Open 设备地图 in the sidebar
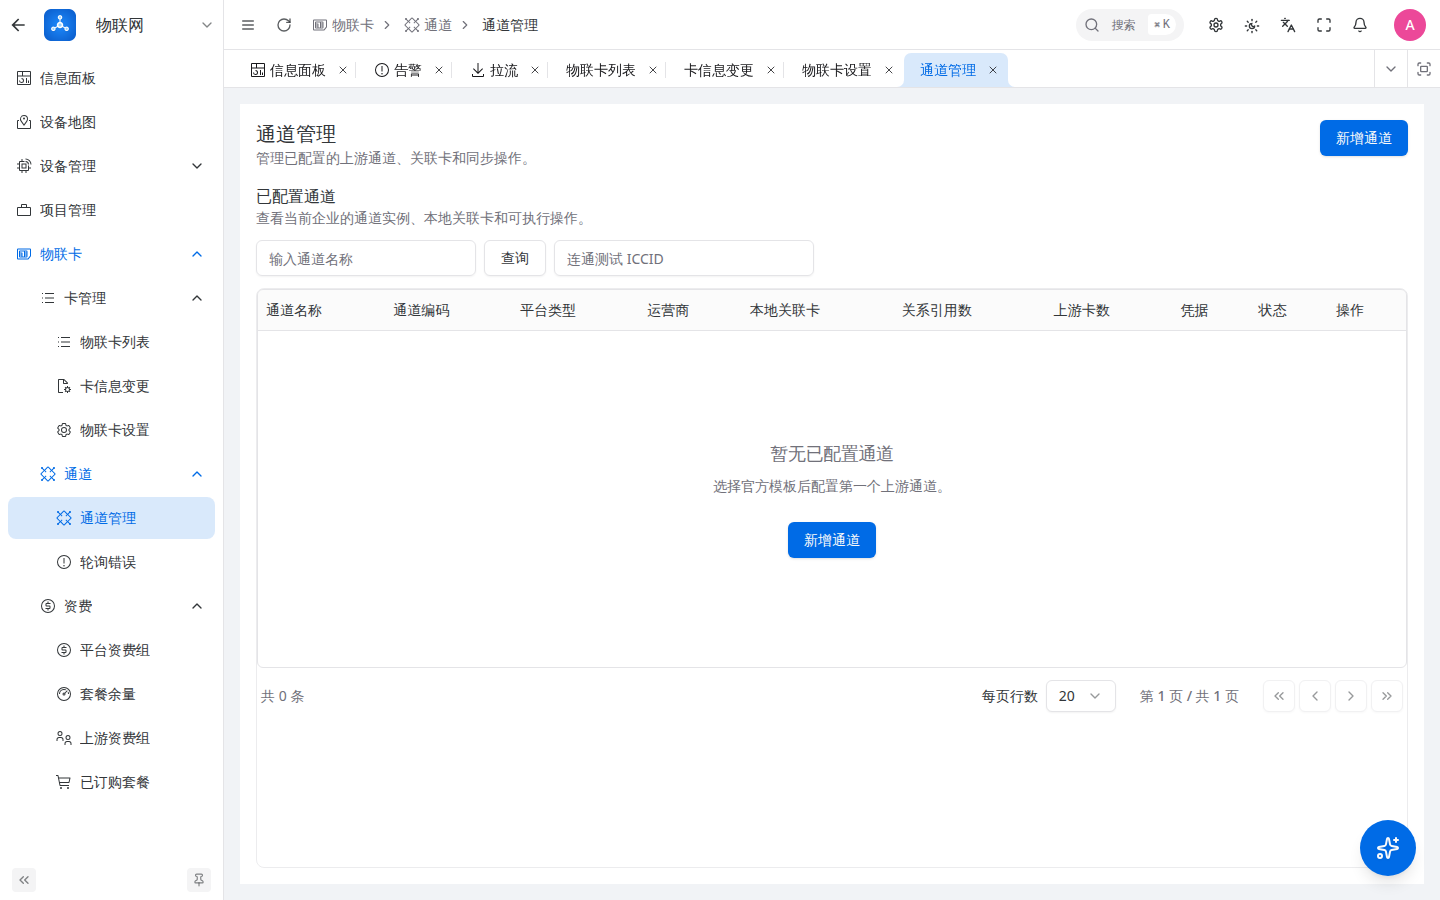Screen dimensions: 1440x900 click(x=111, y=122)
